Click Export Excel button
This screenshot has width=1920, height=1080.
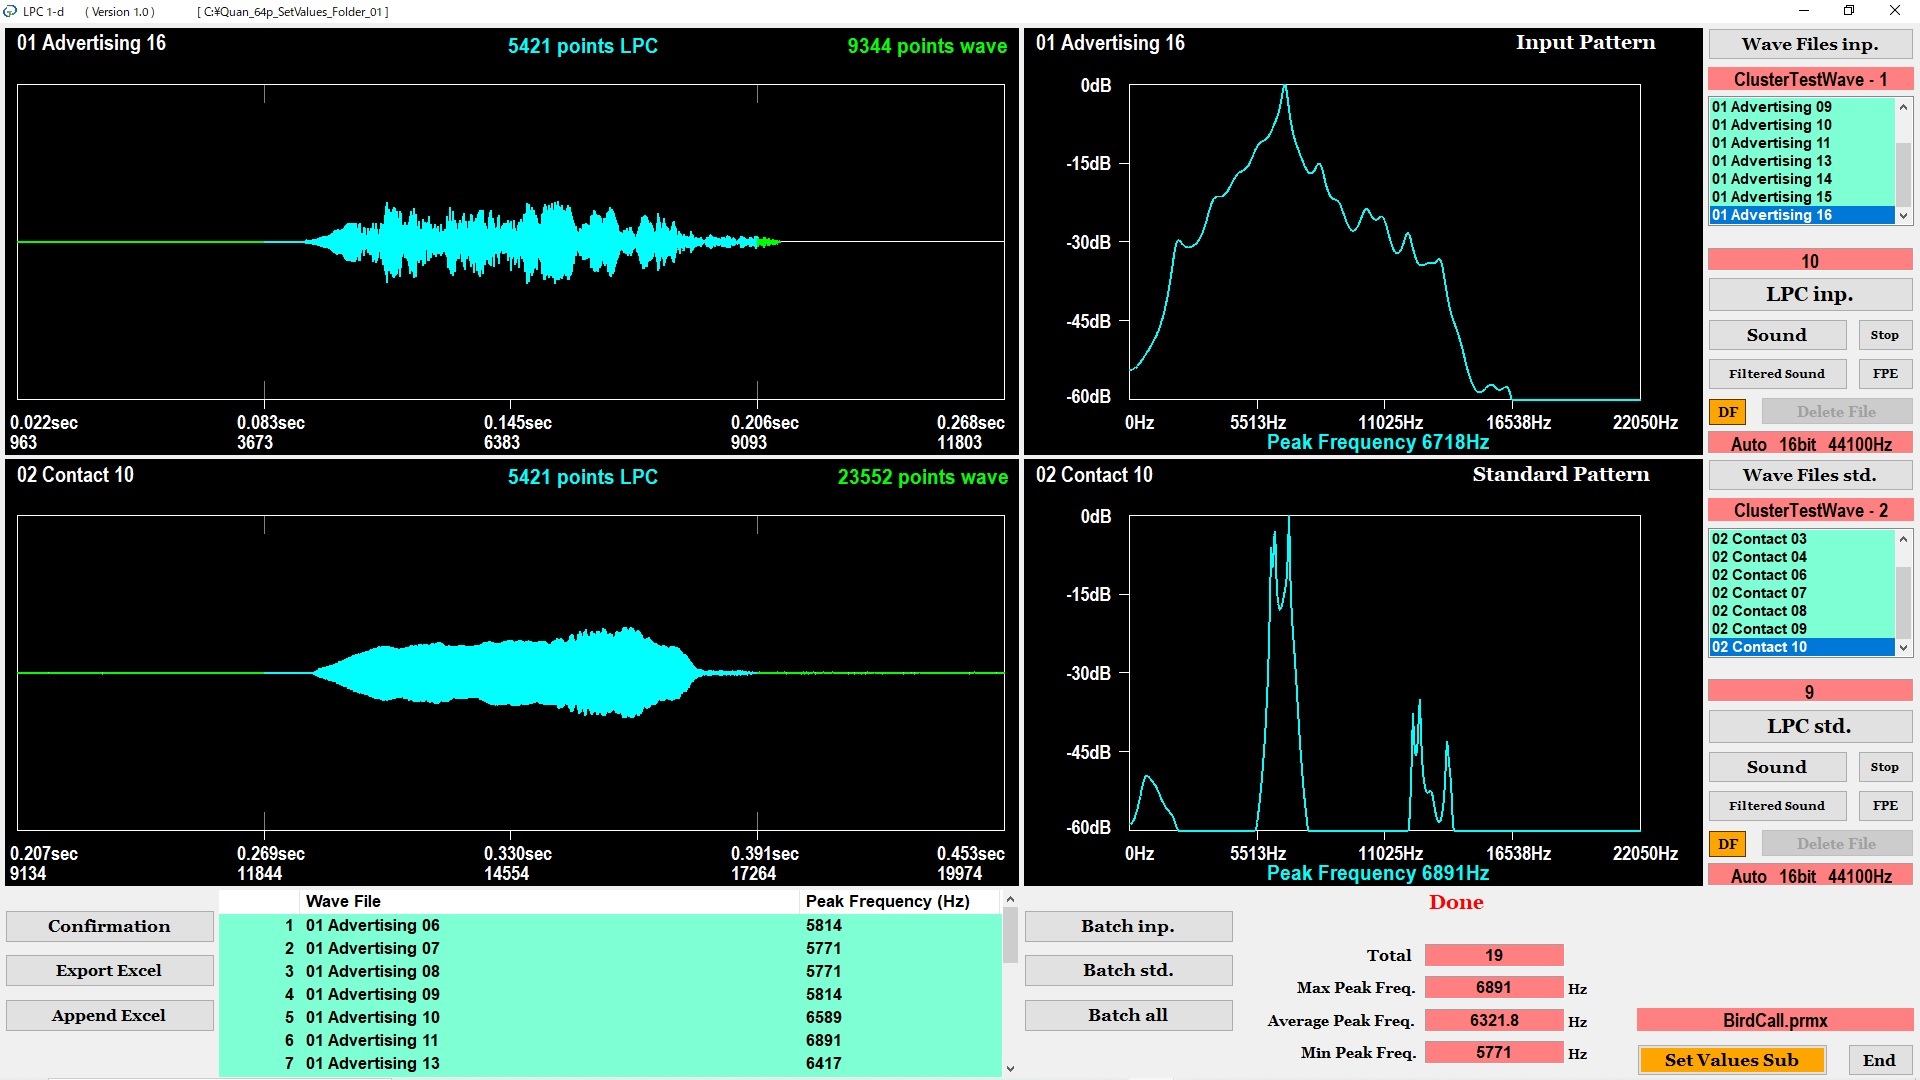tap(109, 970)
